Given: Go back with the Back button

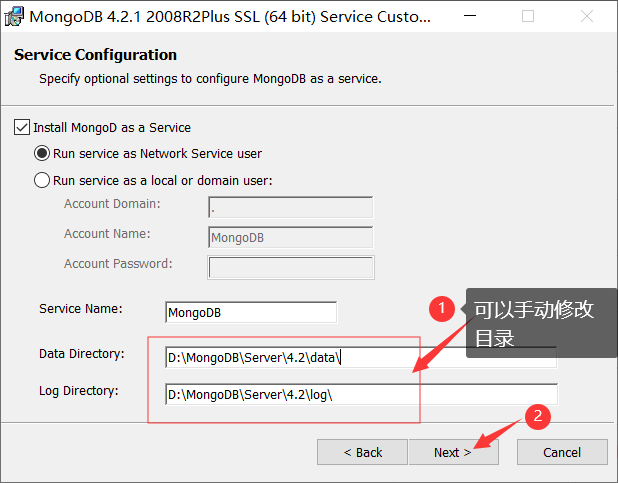Looking at the screenshot, I should [x=362, y=452].
